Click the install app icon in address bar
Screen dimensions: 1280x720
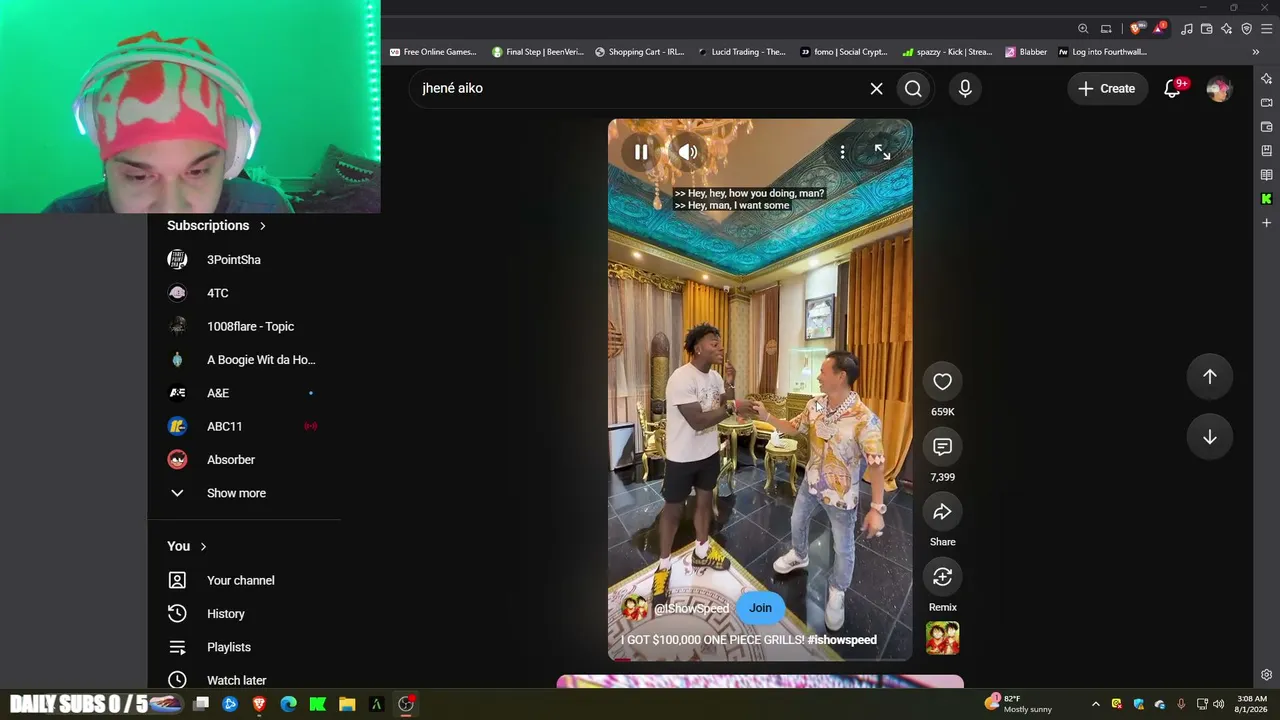(x=1106, y=29)
